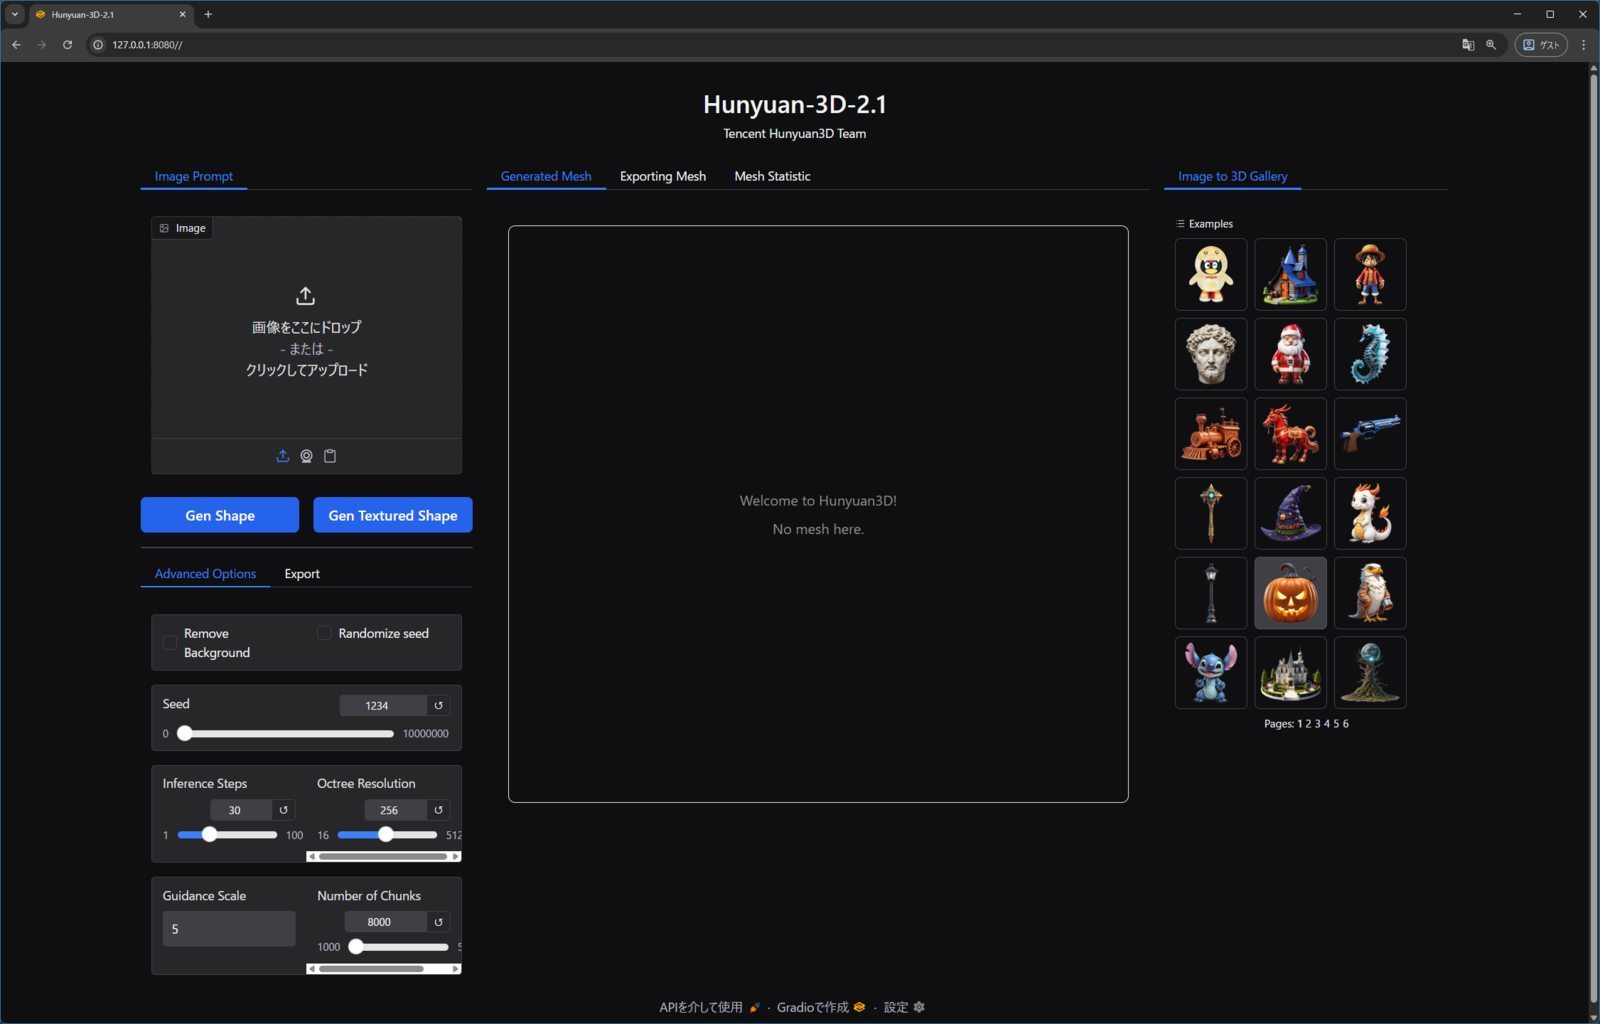Adjust the Number of Chunks slider
Viewport: 1600px width, 1024px height.
(x=398, y=947)
